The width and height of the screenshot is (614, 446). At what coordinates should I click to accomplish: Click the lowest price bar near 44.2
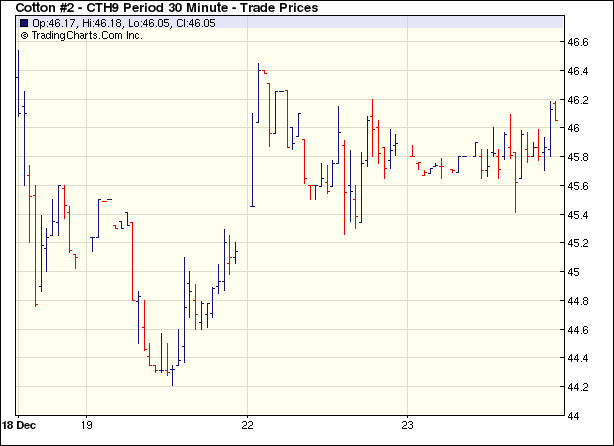click(x=172, y=377)
